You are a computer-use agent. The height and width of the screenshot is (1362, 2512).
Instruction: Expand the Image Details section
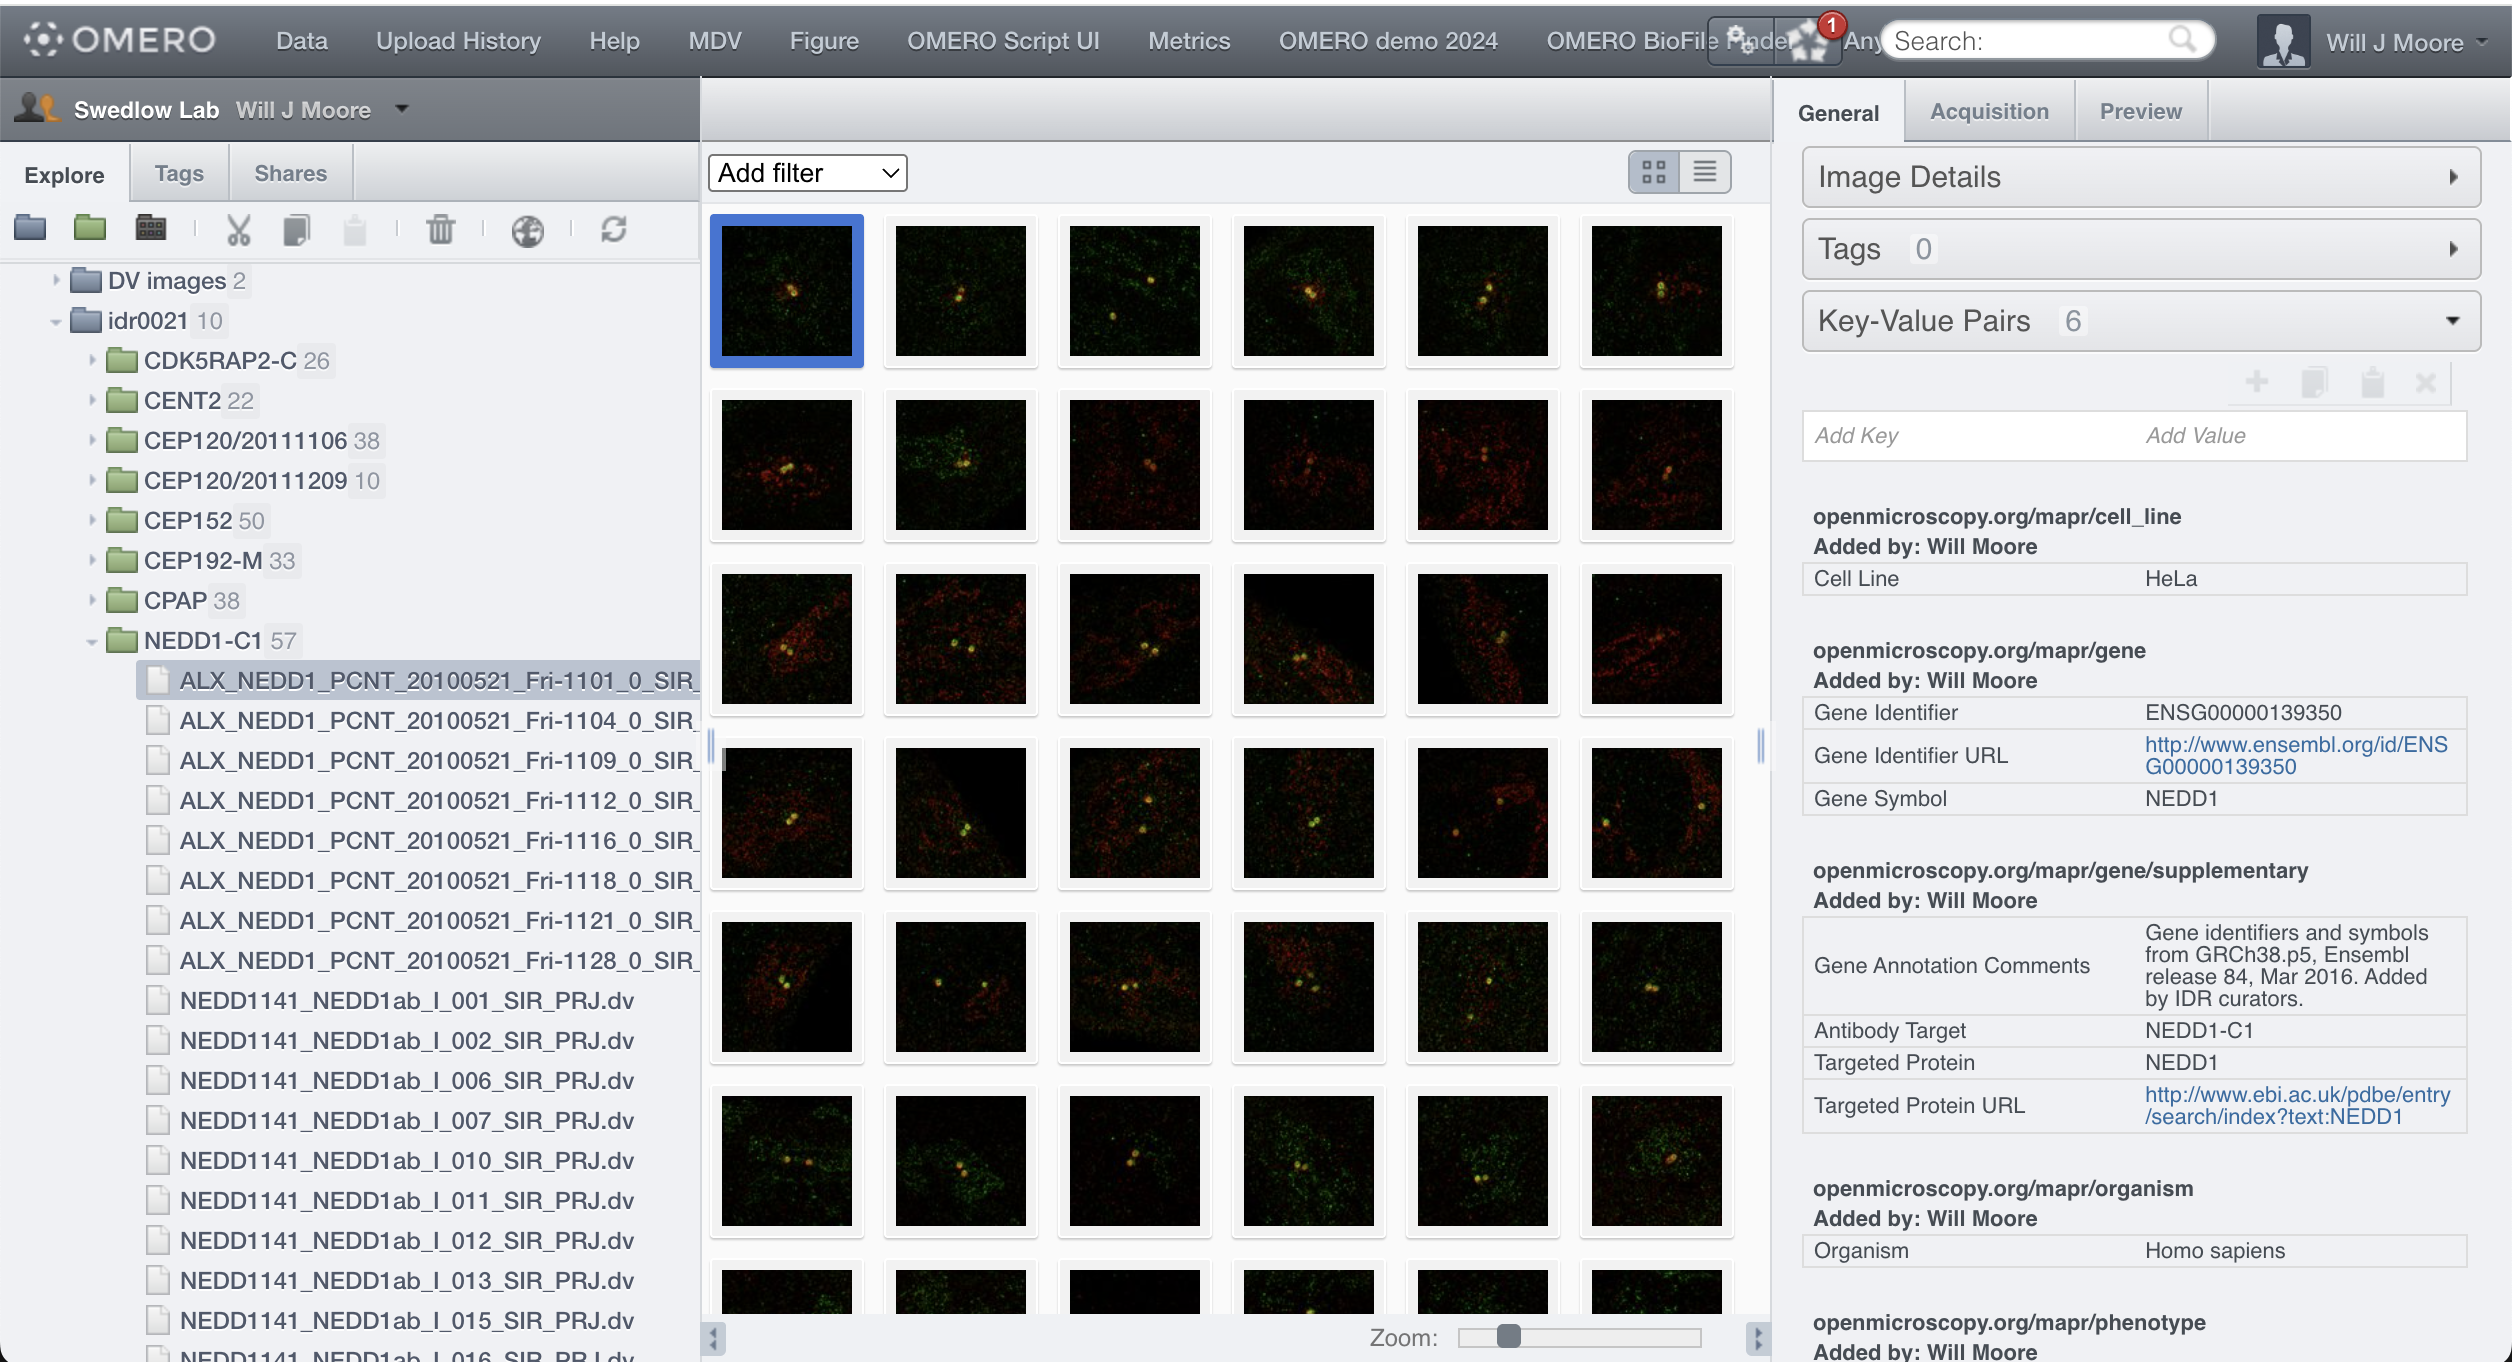tap(2141, 177)
